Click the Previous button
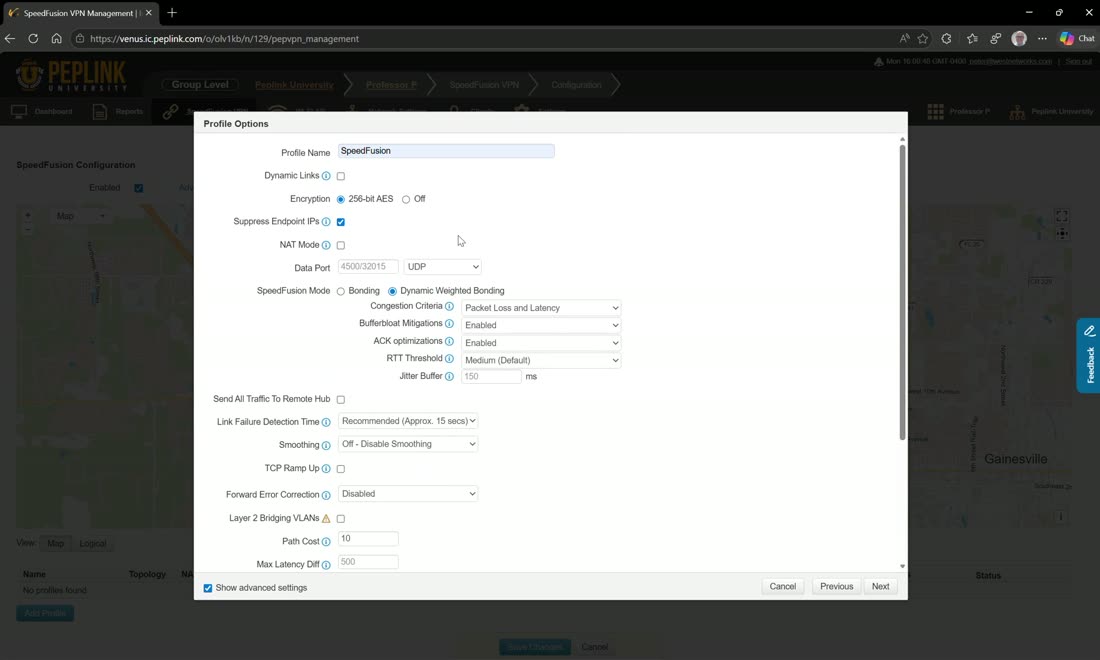The image size is (1100, 660). pyautogui.click(x=836, y=586)
